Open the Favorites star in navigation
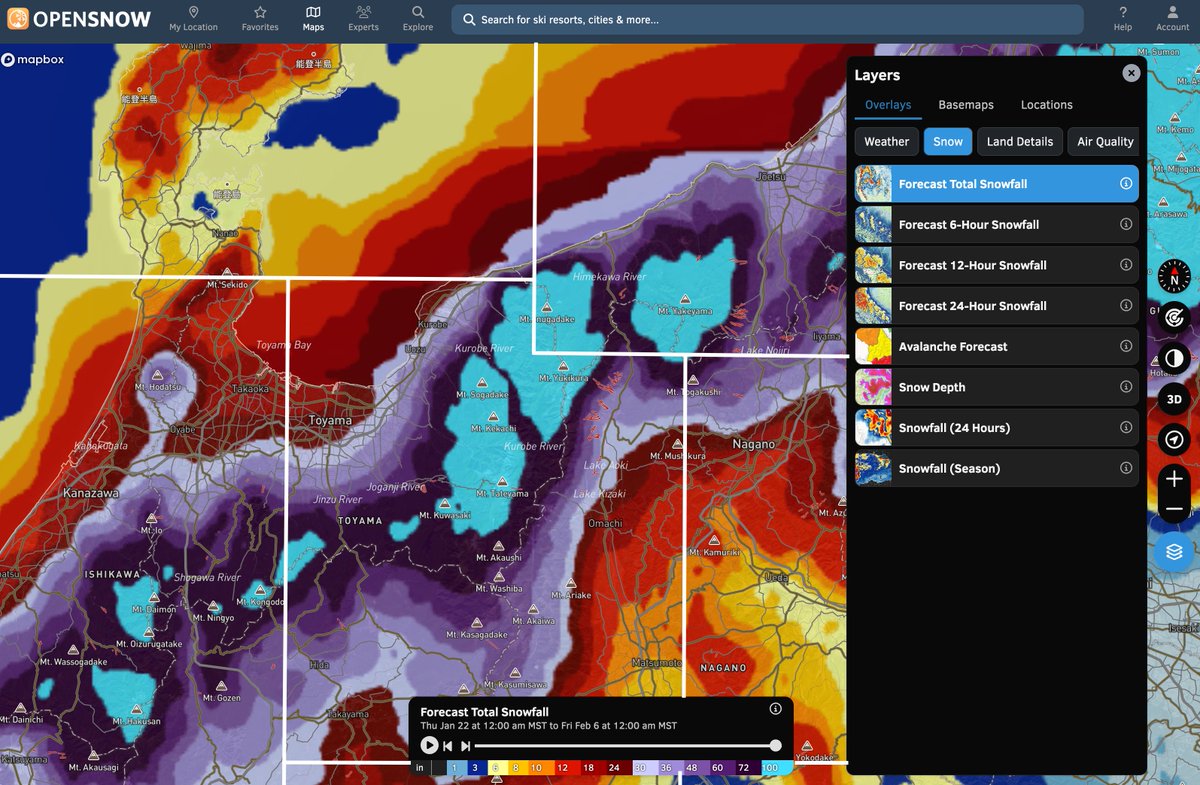The height and width of the screenshot is (785, 1200). click(260, 19)
